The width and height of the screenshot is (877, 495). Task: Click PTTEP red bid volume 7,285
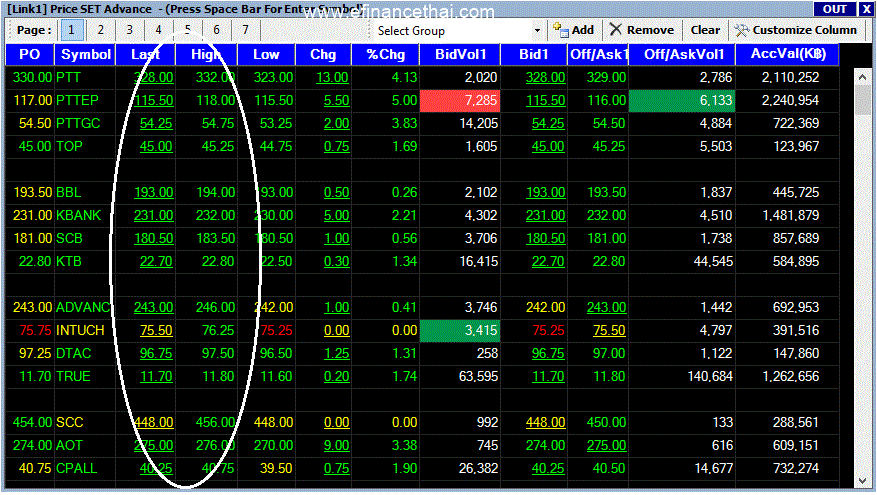tap(460, 101)
